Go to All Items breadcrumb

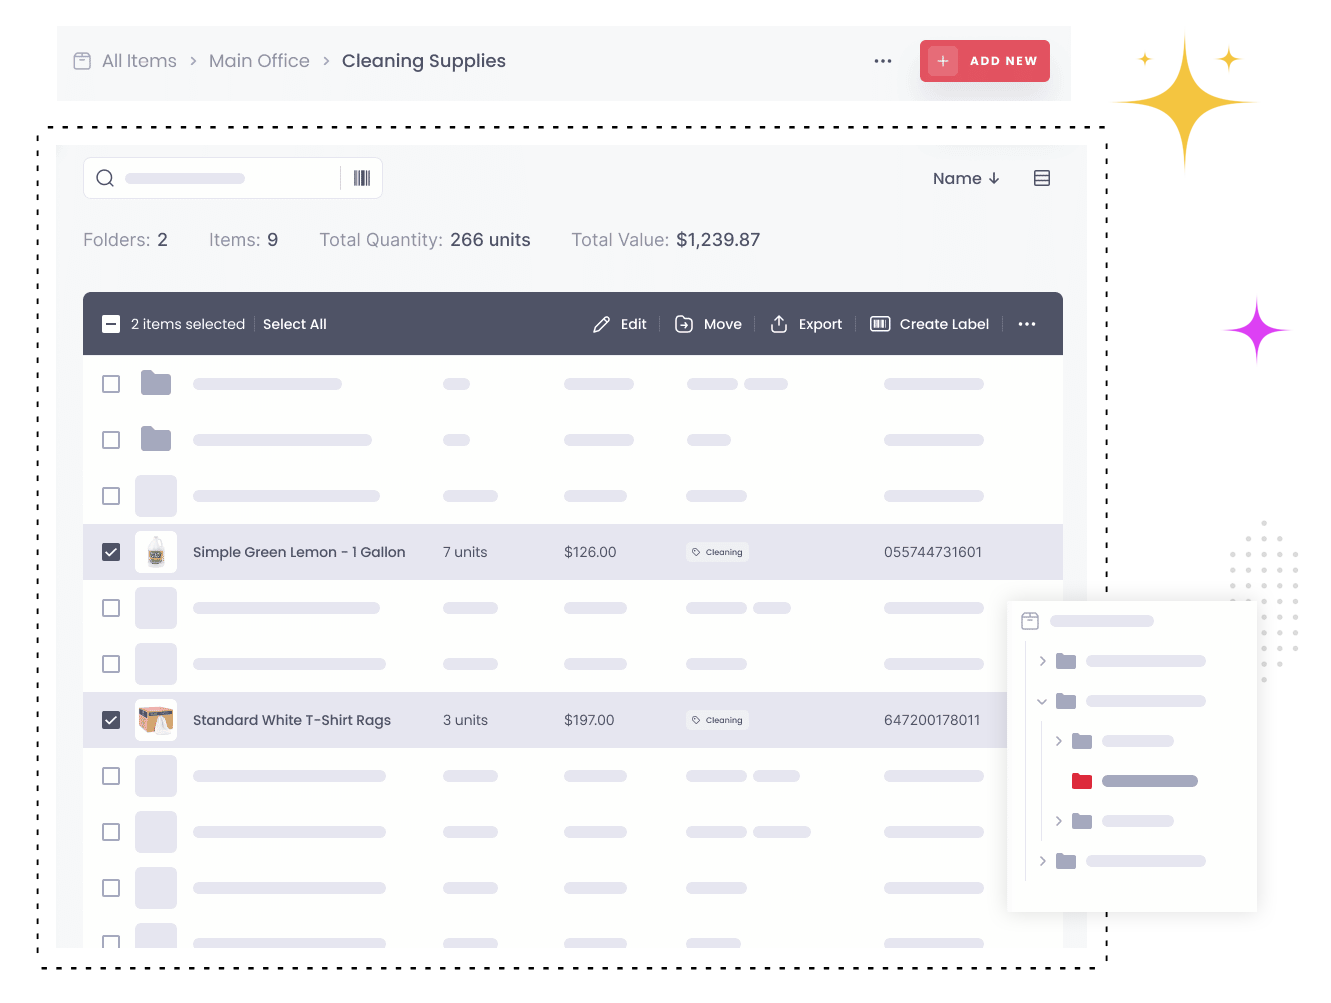coord(139,61)
